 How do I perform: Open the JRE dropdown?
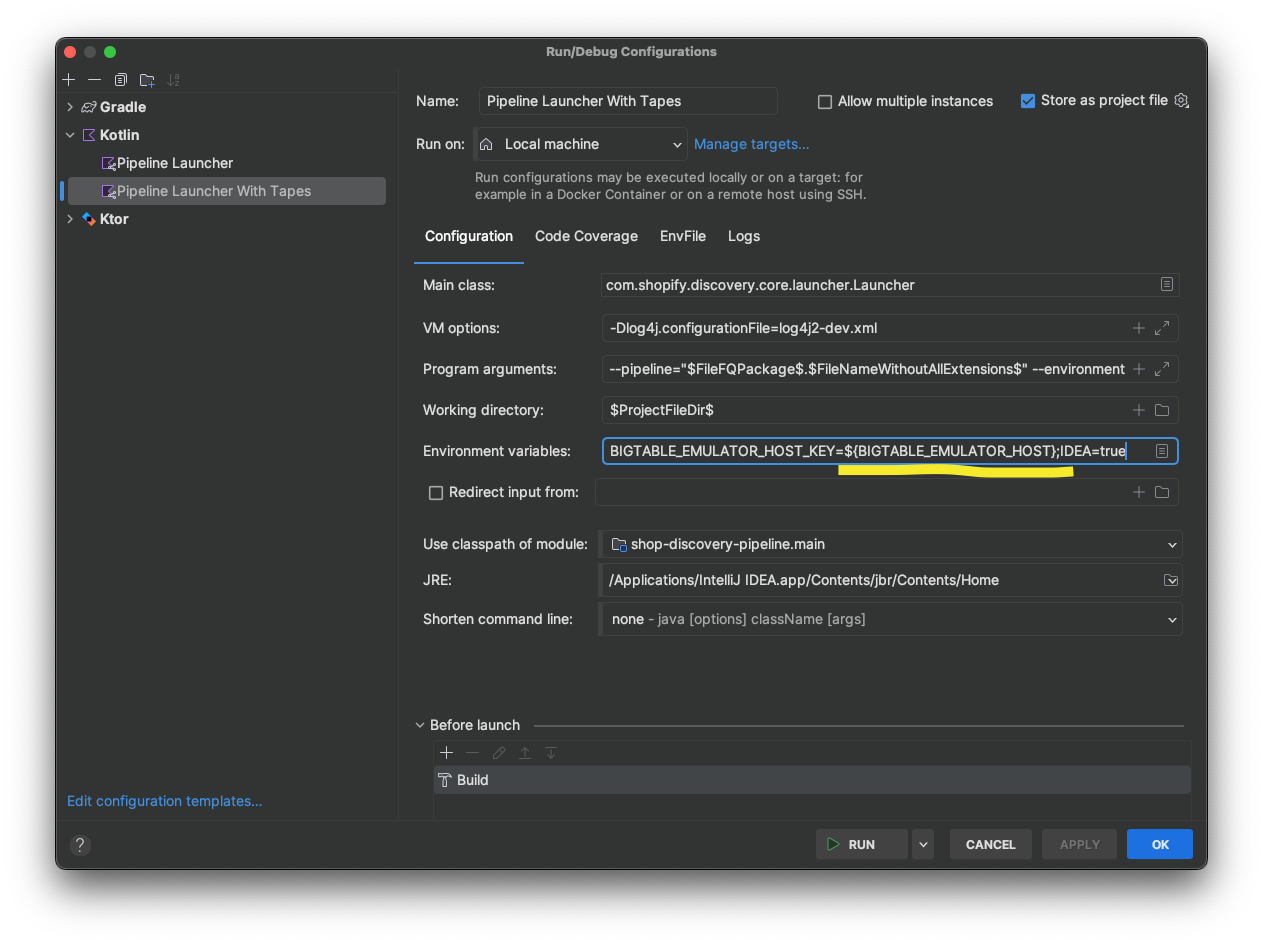click(x=1171, y=580)
